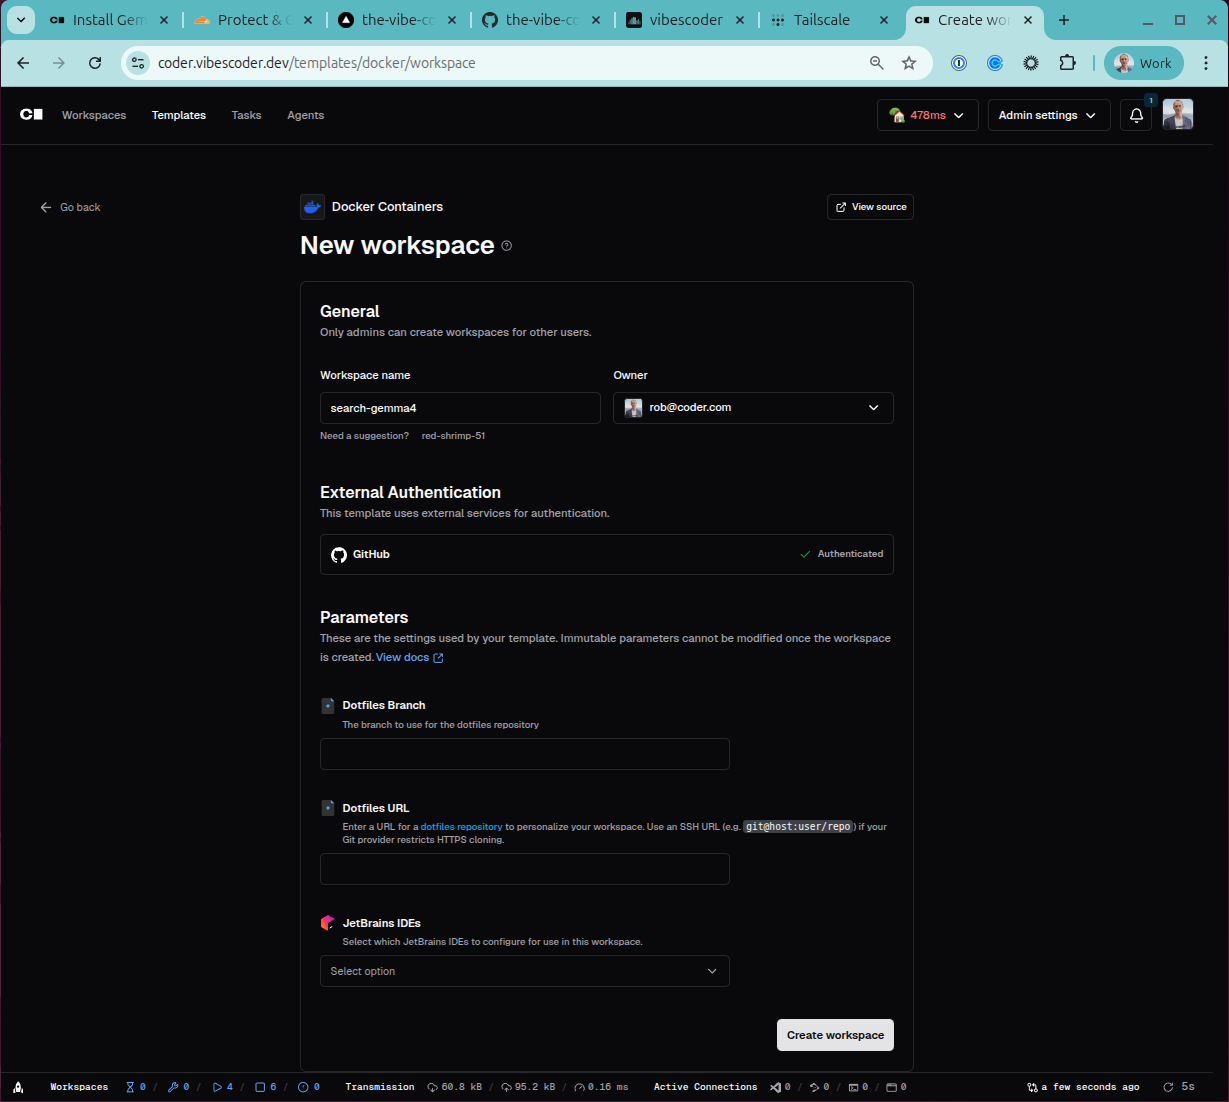Open the browser zoom magnifier icon
This screenshot has height=1102, width=1229.
pyautogui.click(x=877, y=63)
